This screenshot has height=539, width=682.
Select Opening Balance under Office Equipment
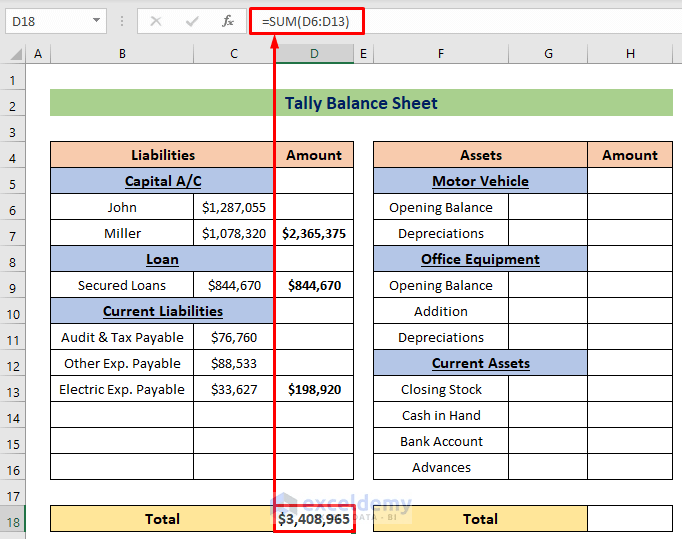coord(441,285)
